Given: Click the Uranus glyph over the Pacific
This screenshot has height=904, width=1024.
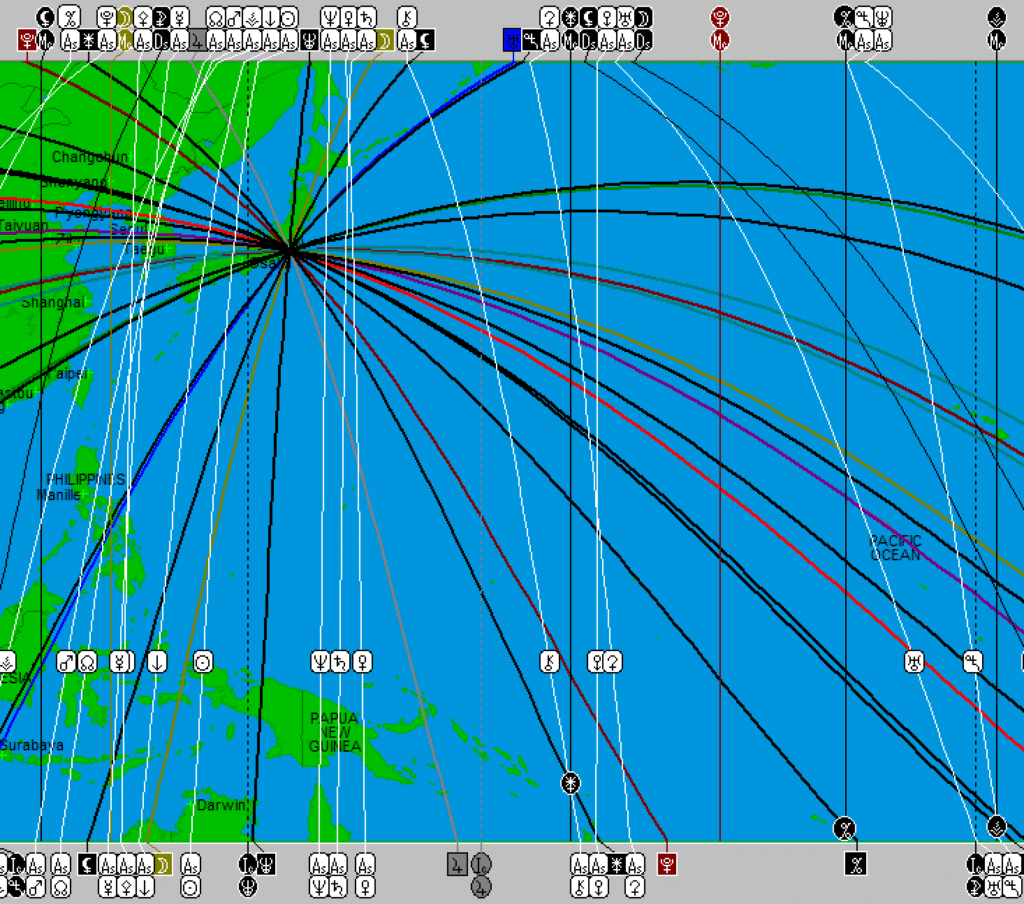Looking at the screenshot, I should pos(914,662).
